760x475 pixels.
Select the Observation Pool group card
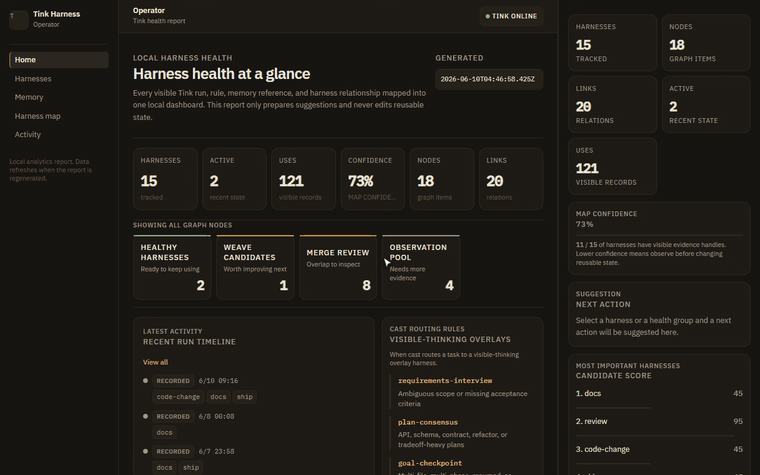coord(421,267)
